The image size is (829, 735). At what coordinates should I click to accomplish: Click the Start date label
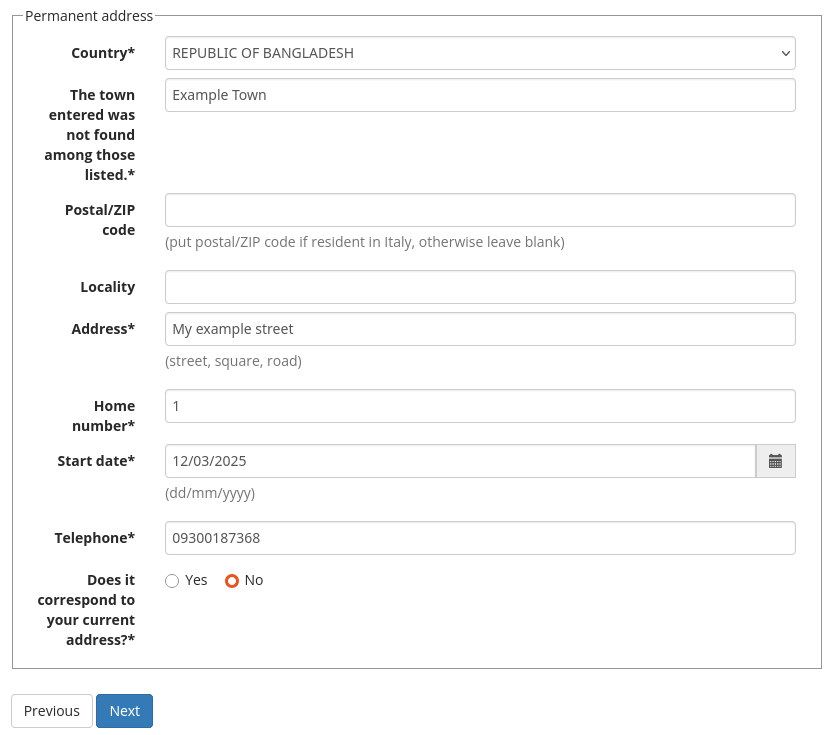pos(96,461)
